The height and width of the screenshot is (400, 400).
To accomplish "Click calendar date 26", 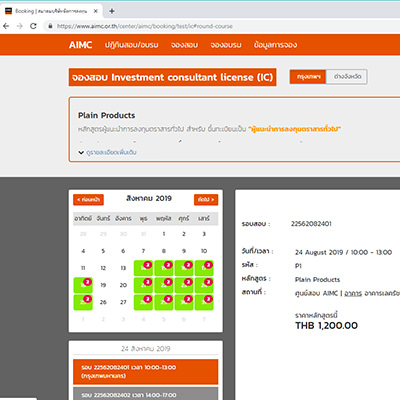I will click(x=103, y=302).
